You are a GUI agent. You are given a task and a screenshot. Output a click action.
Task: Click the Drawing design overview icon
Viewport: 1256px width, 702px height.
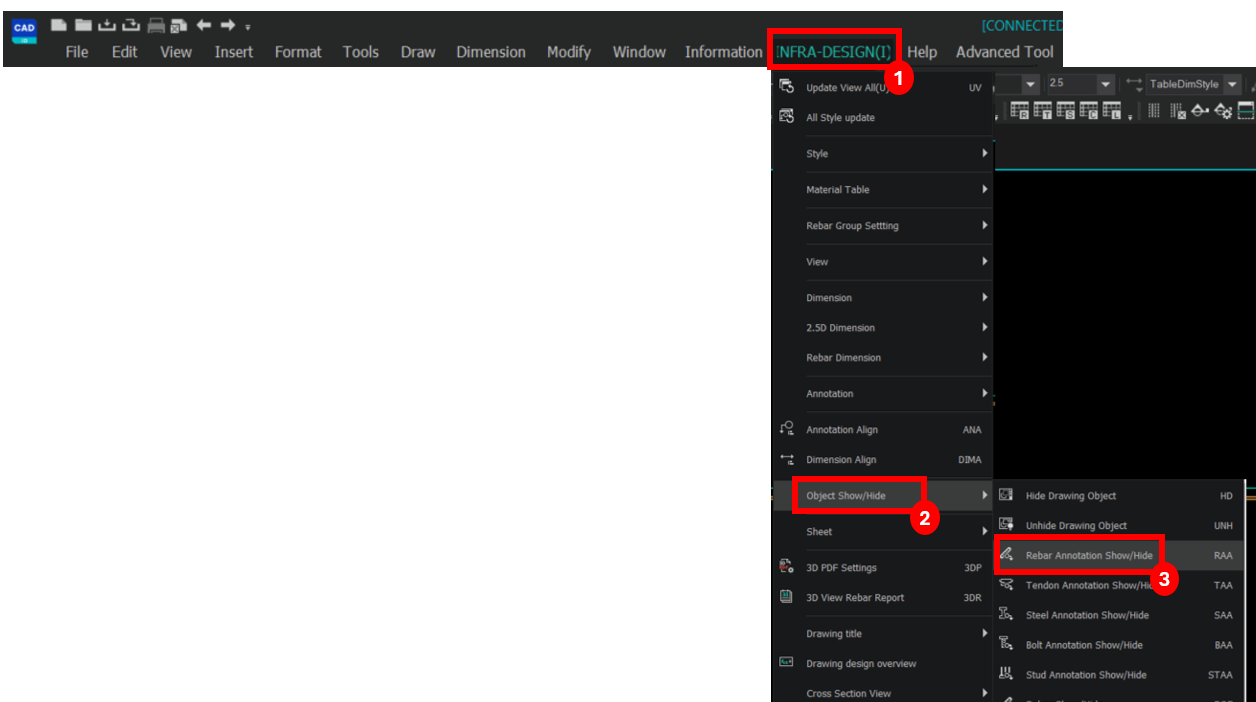787,663
